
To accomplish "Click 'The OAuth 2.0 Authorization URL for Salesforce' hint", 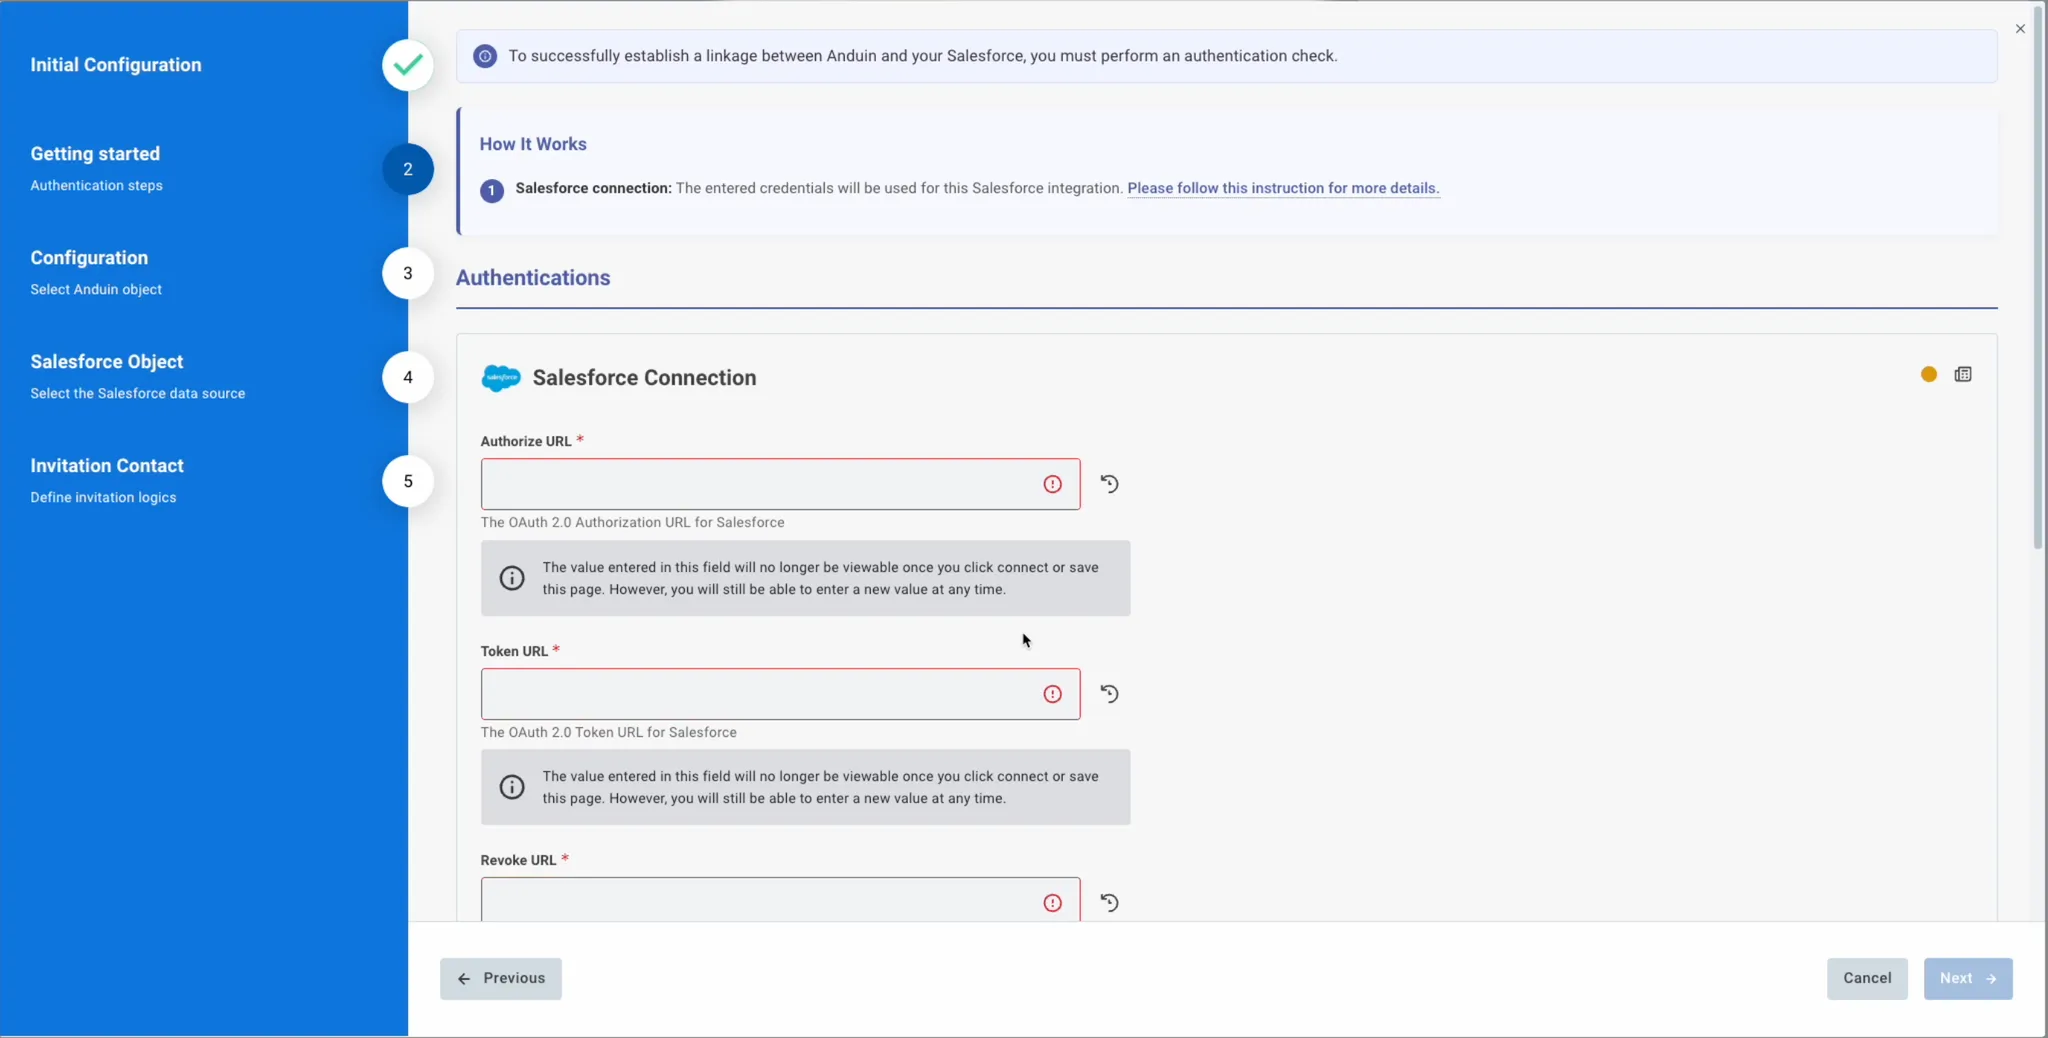I will coord(632,522).
